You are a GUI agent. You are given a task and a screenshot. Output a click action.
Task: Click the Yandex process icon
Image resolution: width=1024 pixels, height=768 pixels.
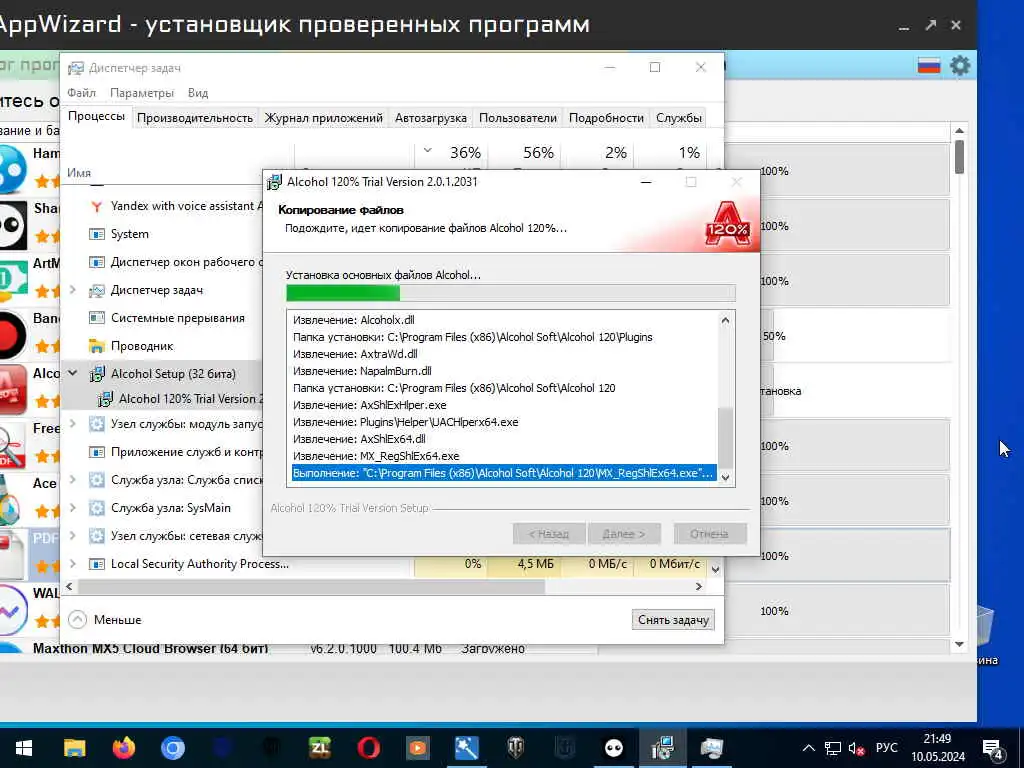pos(97,206)
